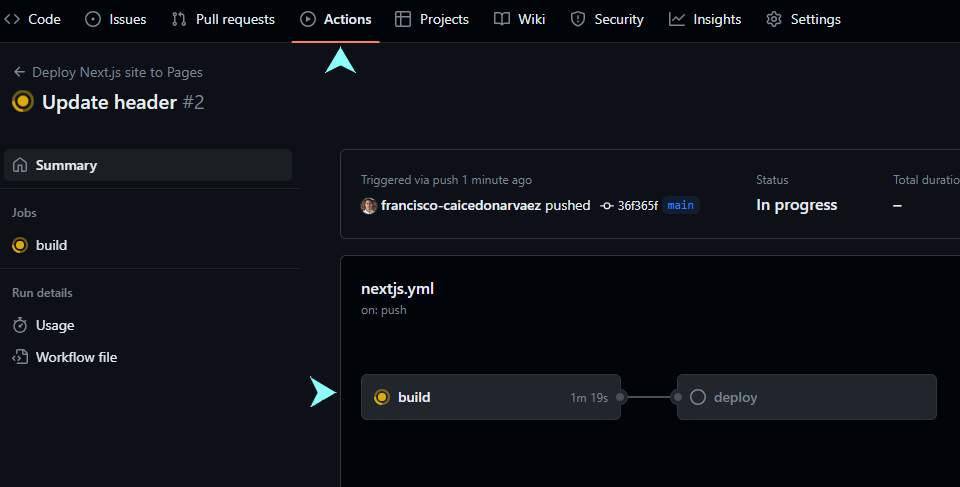Click the Triggered via push 1 minute ago text
This screenshot has height=487, width=960.
click(x=446, y=180)
